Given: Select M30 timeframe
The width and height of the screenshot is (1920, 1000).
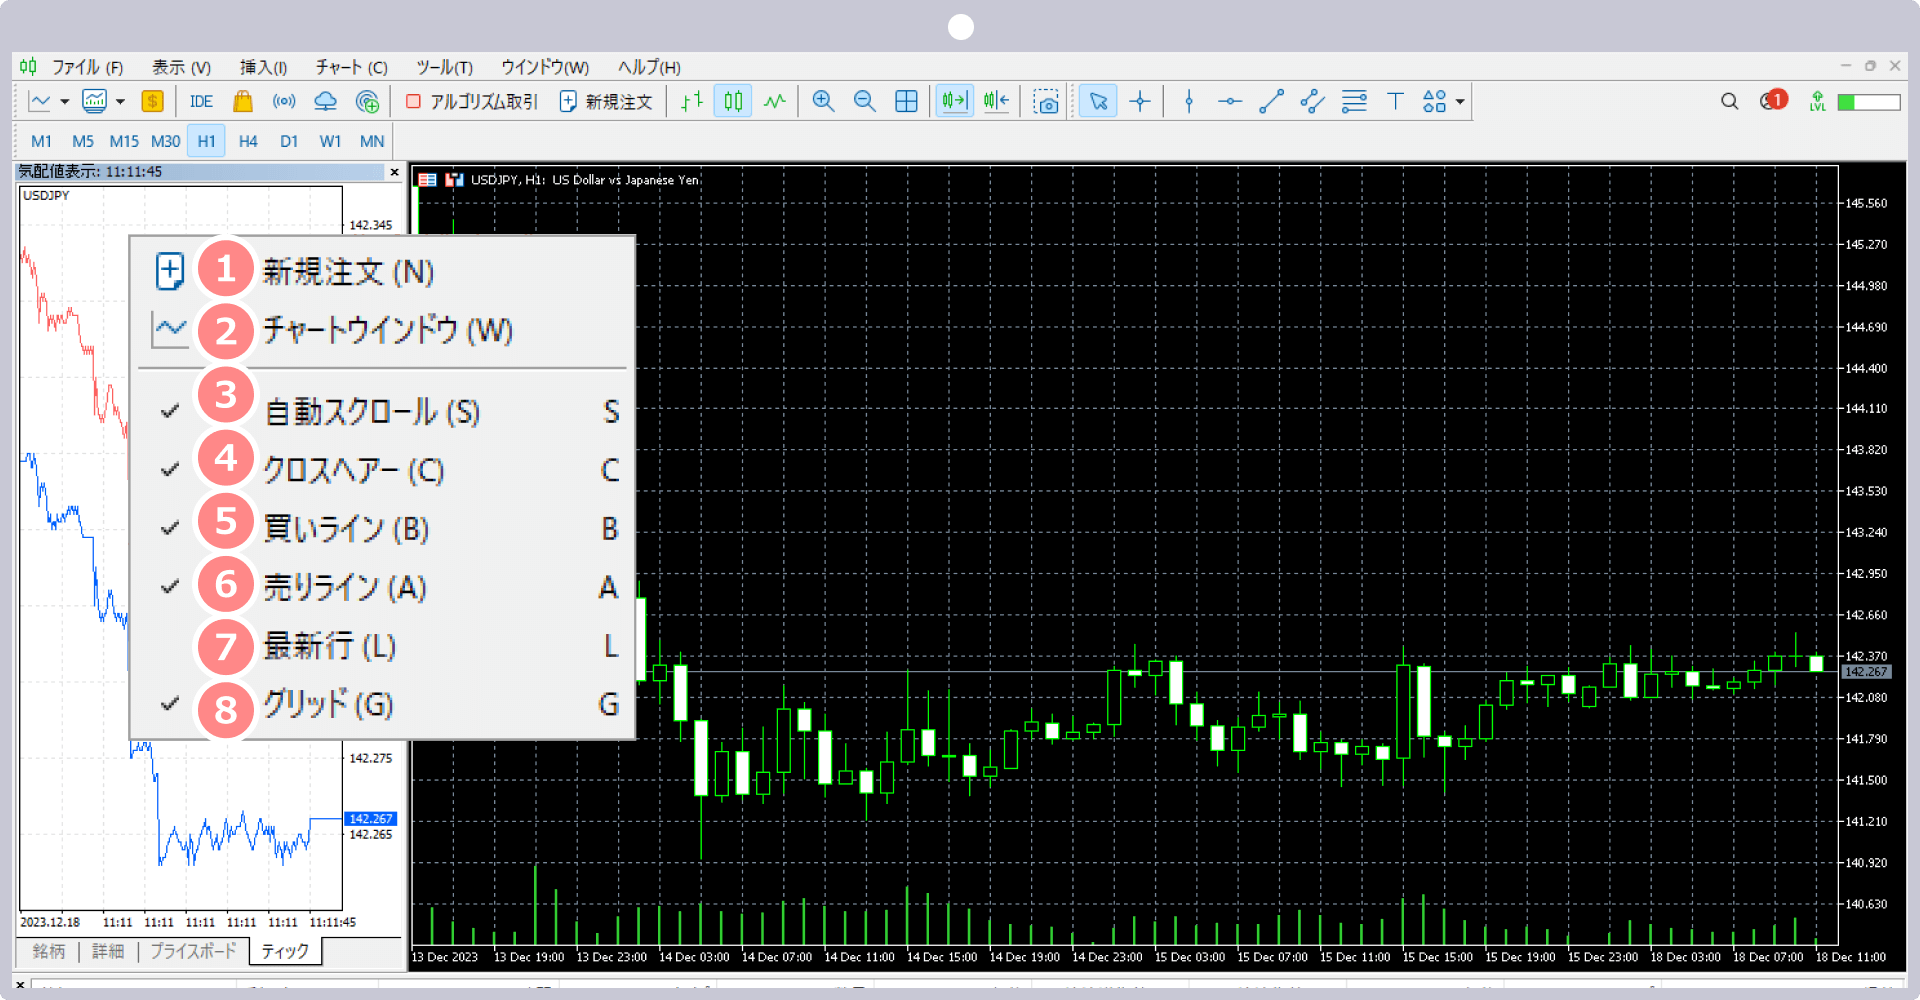Looking at the screenshot, I should point(165,141).
